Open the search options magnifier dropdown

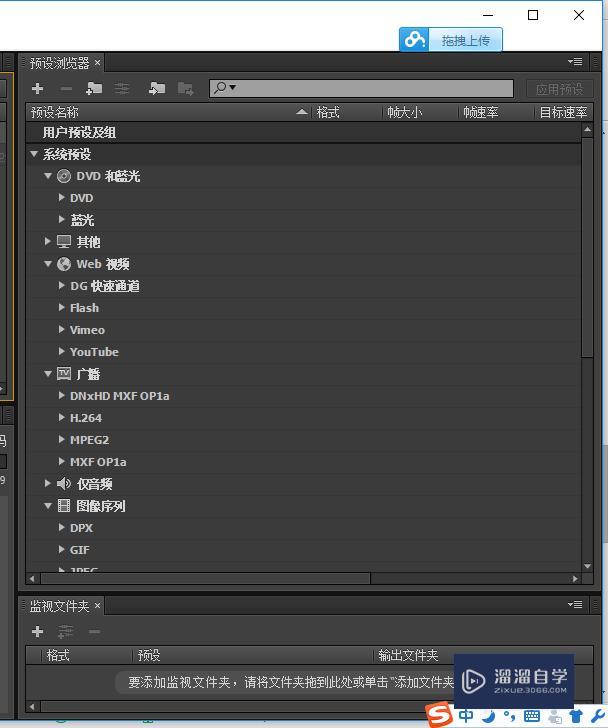[226, 87]
